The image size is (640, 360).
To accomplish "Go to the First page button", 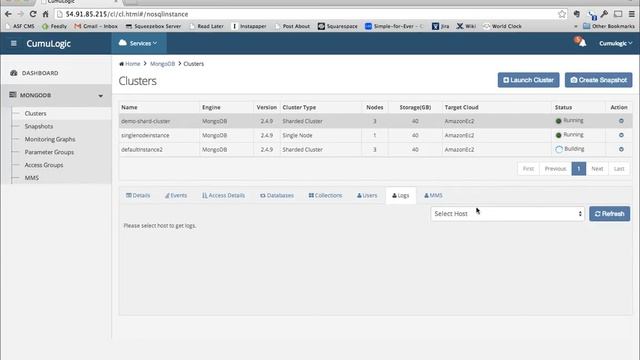I will coord(528,169).
